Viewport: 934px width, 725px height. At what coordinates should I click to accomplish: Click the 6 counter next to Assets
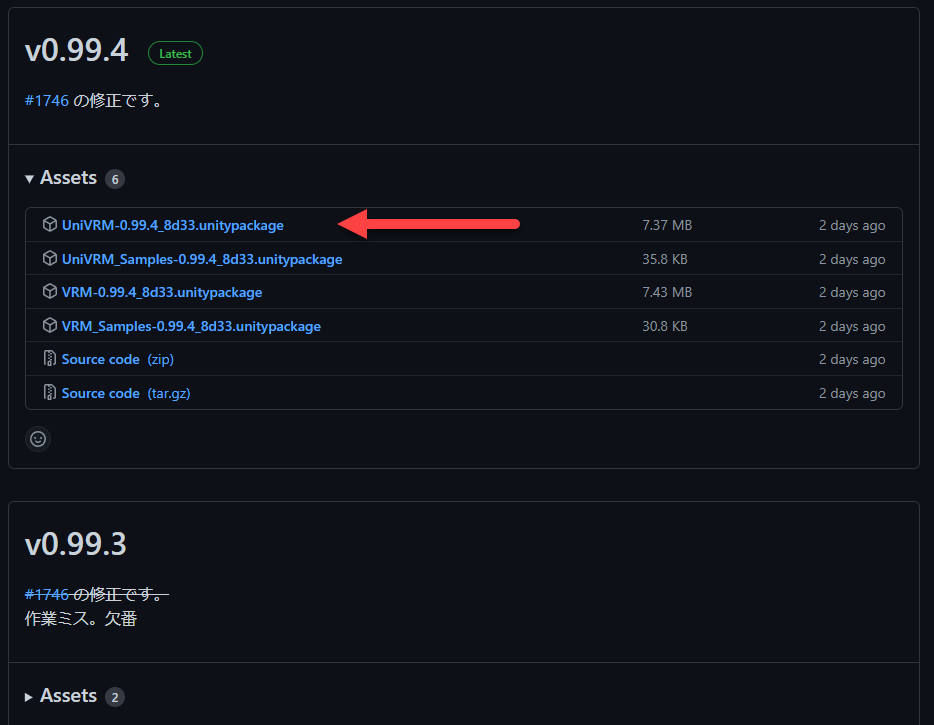coord(115,179)
